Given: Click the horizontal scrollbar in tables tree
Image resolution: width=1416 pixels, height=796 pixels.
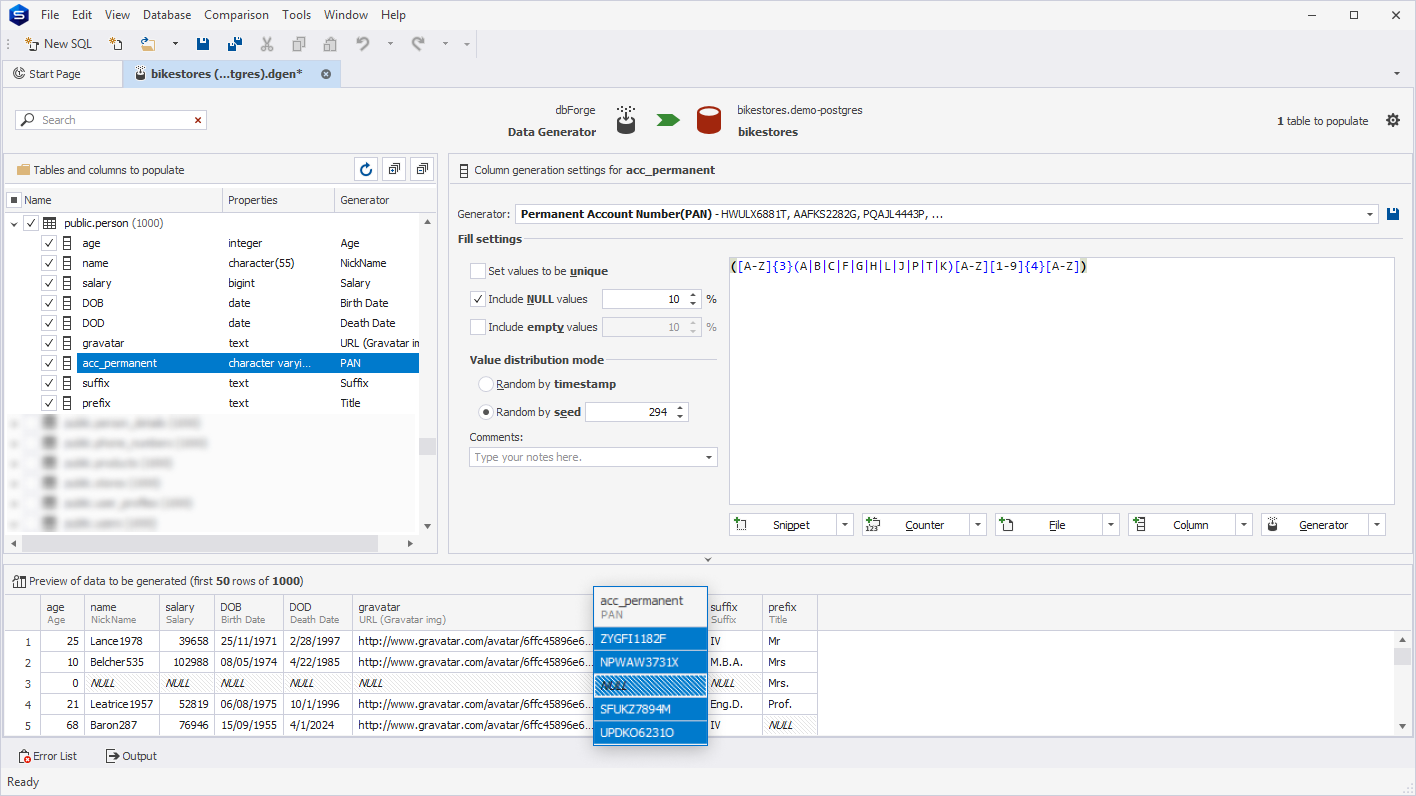Looking at the screenshot, I should [x=200, y=543].
